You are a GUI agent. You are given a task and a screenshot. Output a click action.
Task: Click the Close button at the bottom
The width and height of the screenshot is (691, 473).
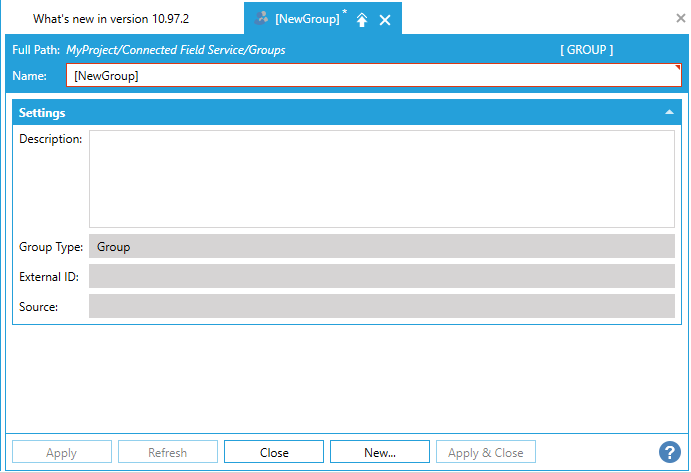coord(274,453)
